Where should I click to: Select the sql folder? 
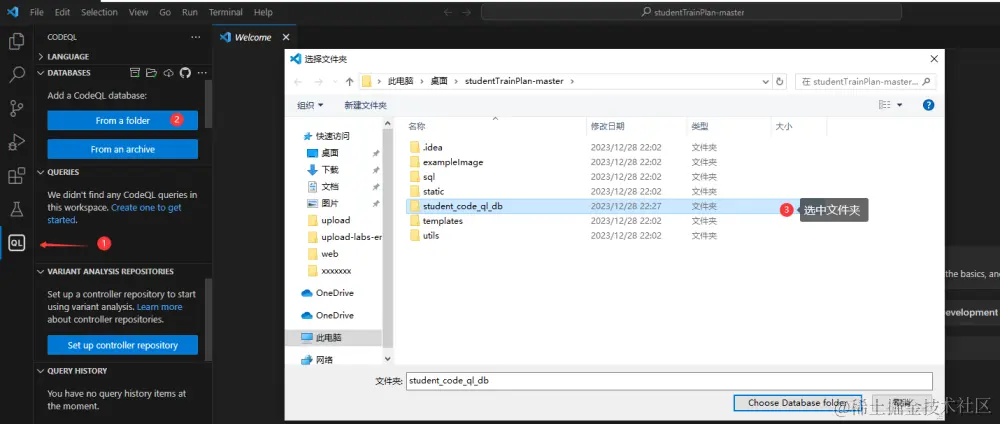(x=422, y=177)
